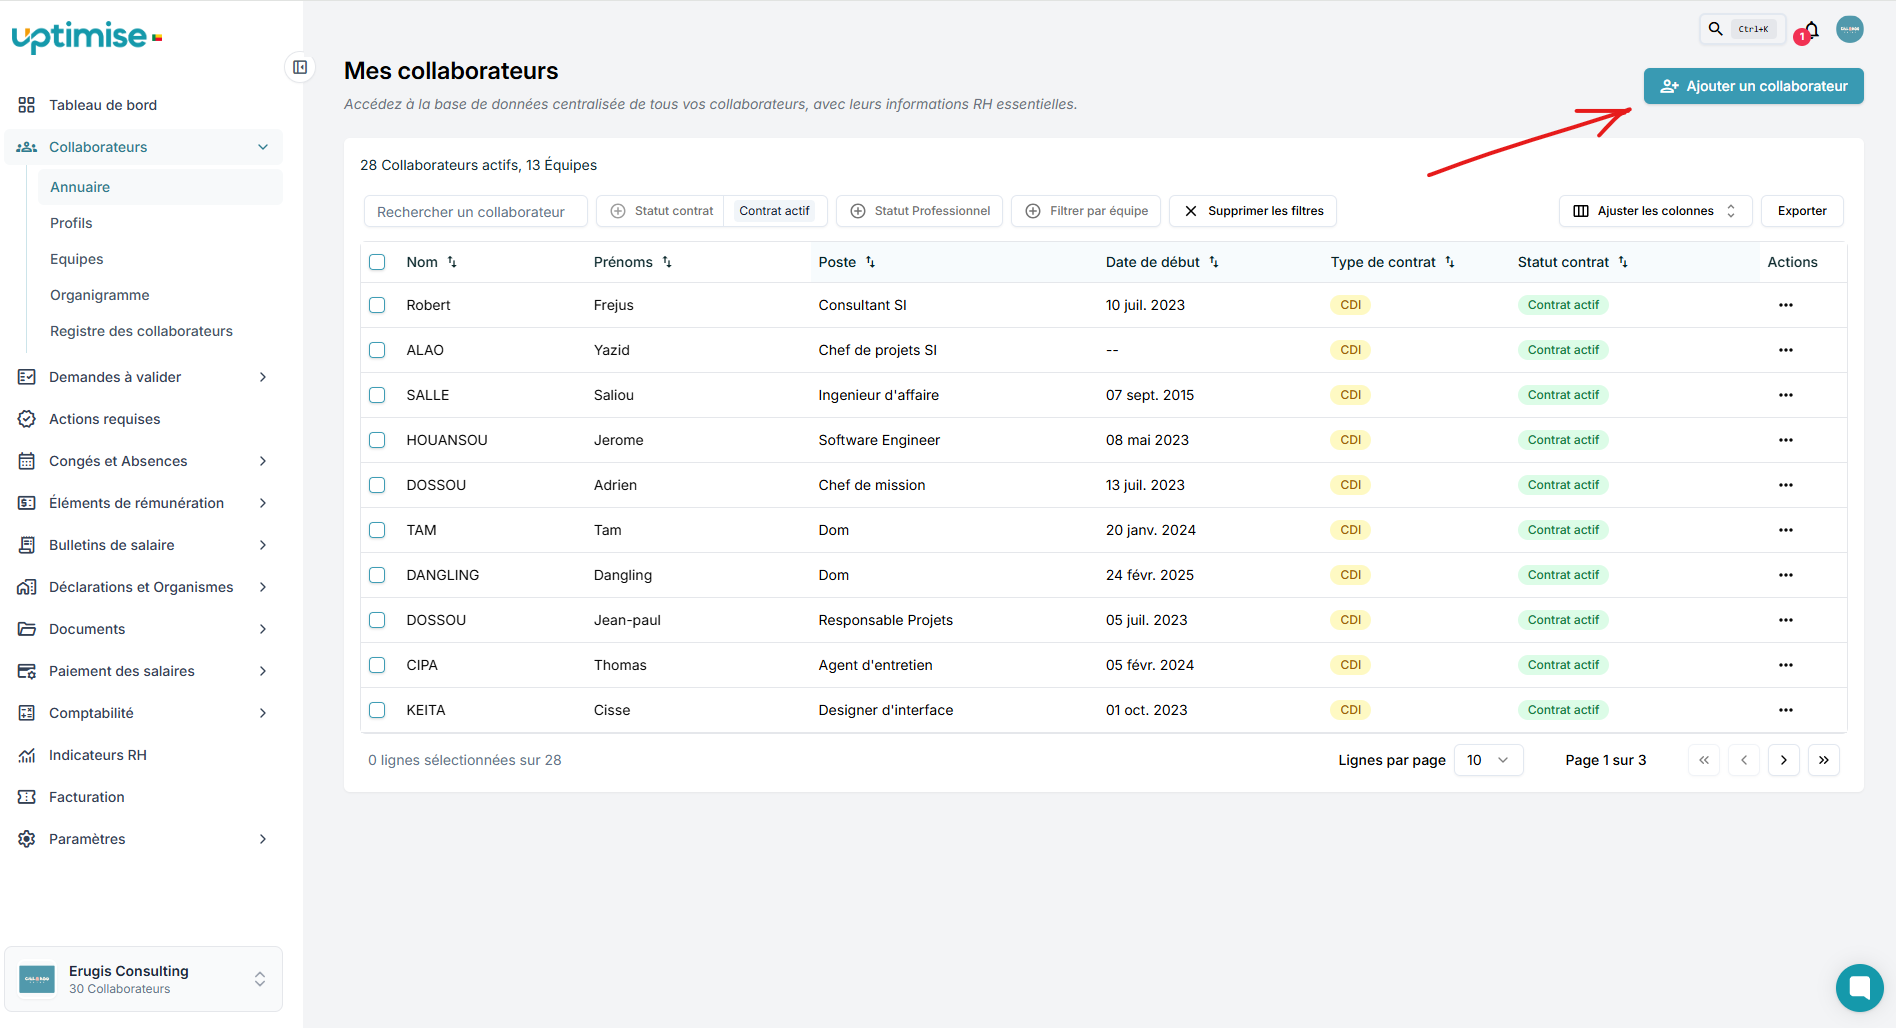
Task: Open the lines per page dropdown
Action: click(1488, 760)
